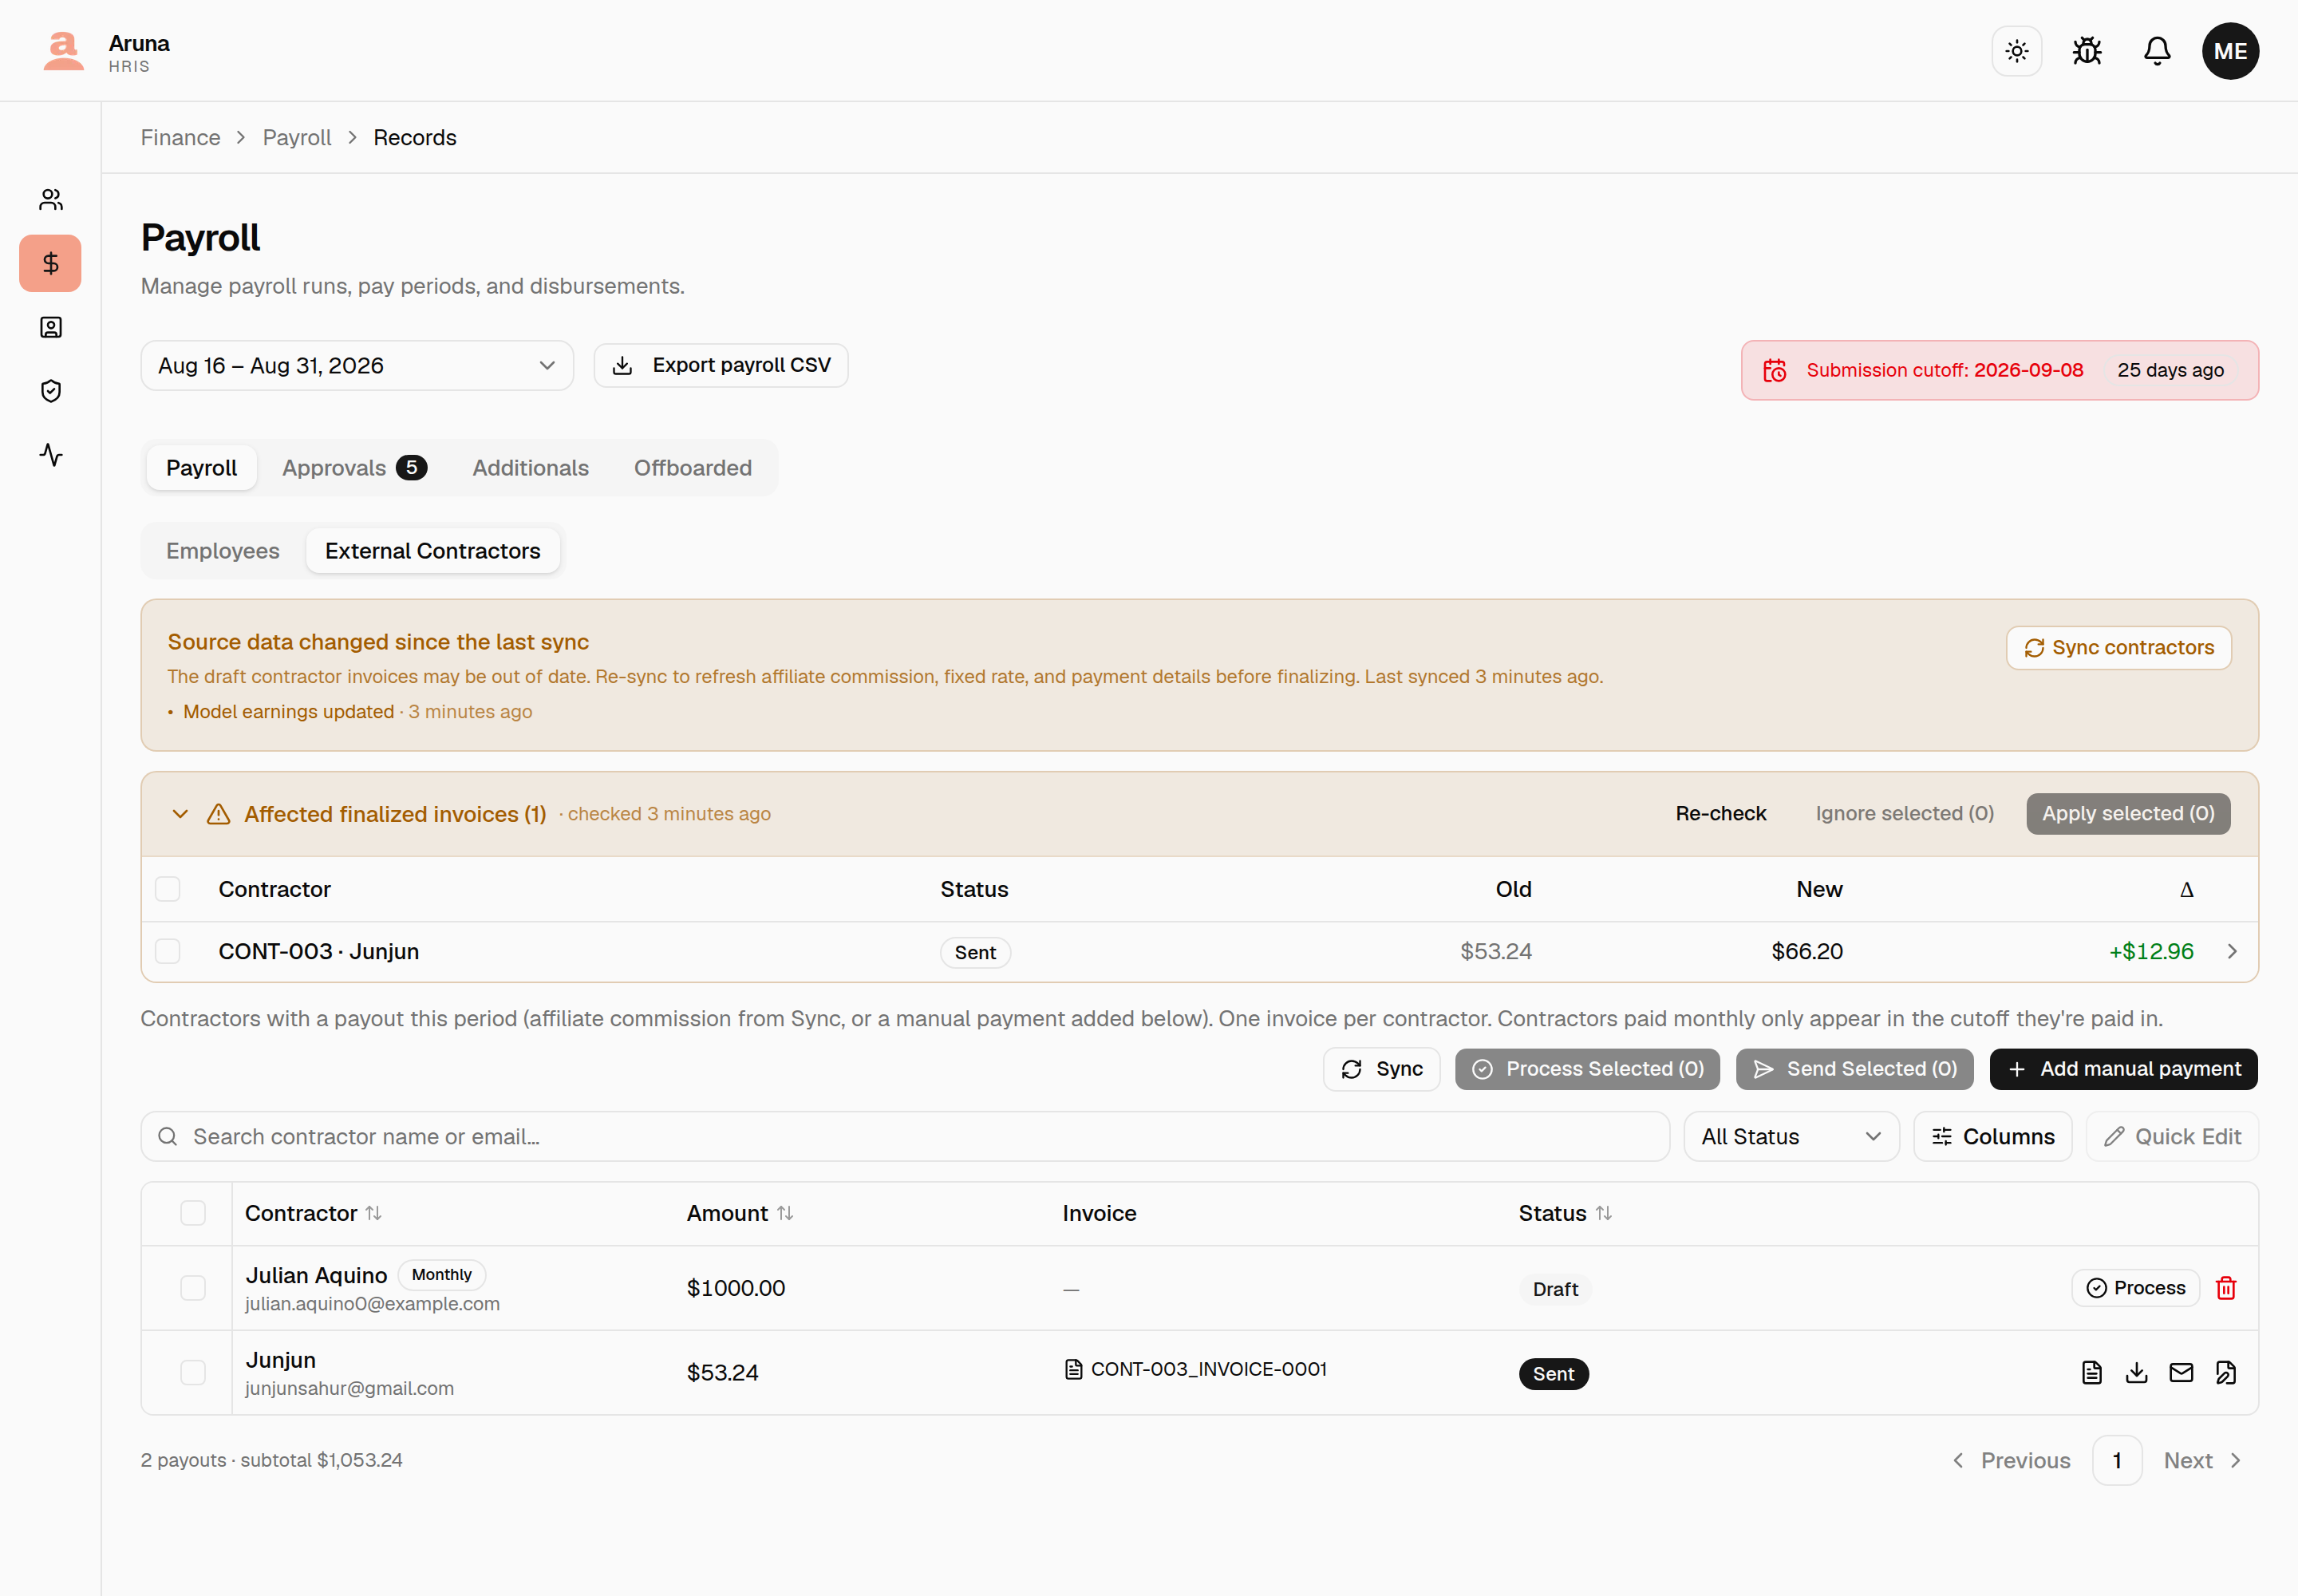Delete Julian Aquino's draft payout
2298x1596 pixels.
(x=2225, y=1287)
